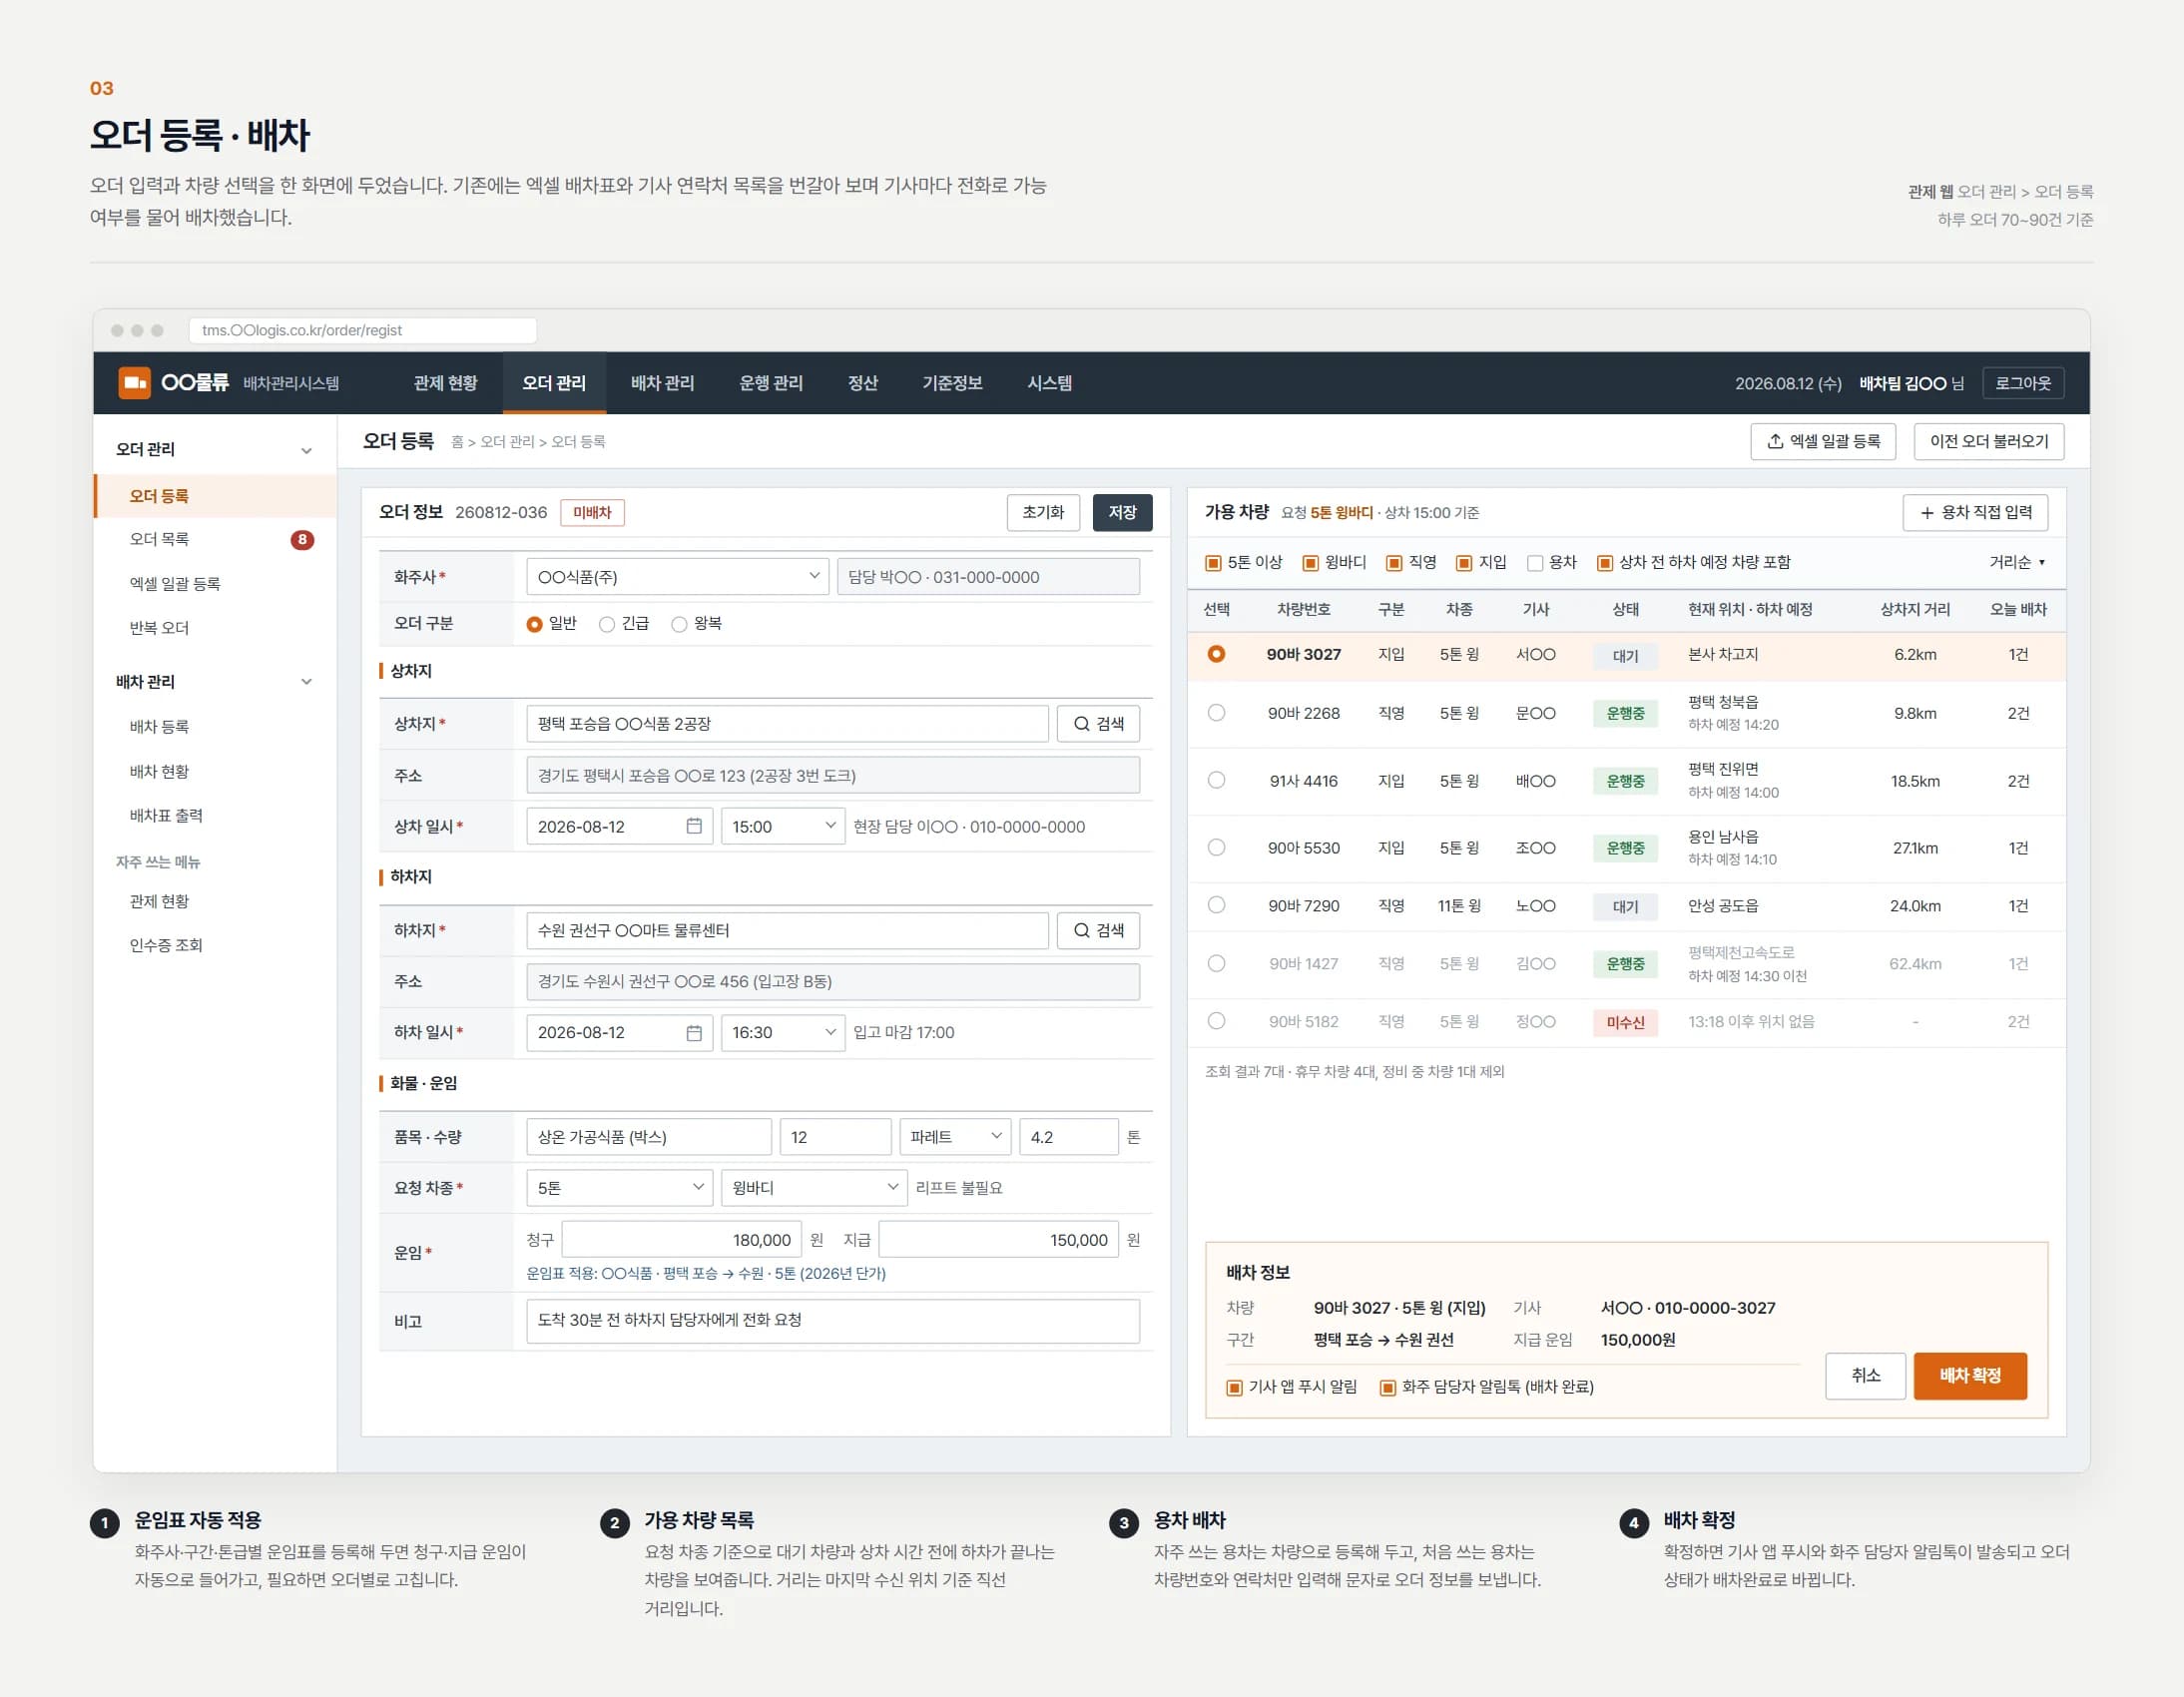
Task: Open the 화주사 OO식품(주) dropdown
Action: (678, 577)
